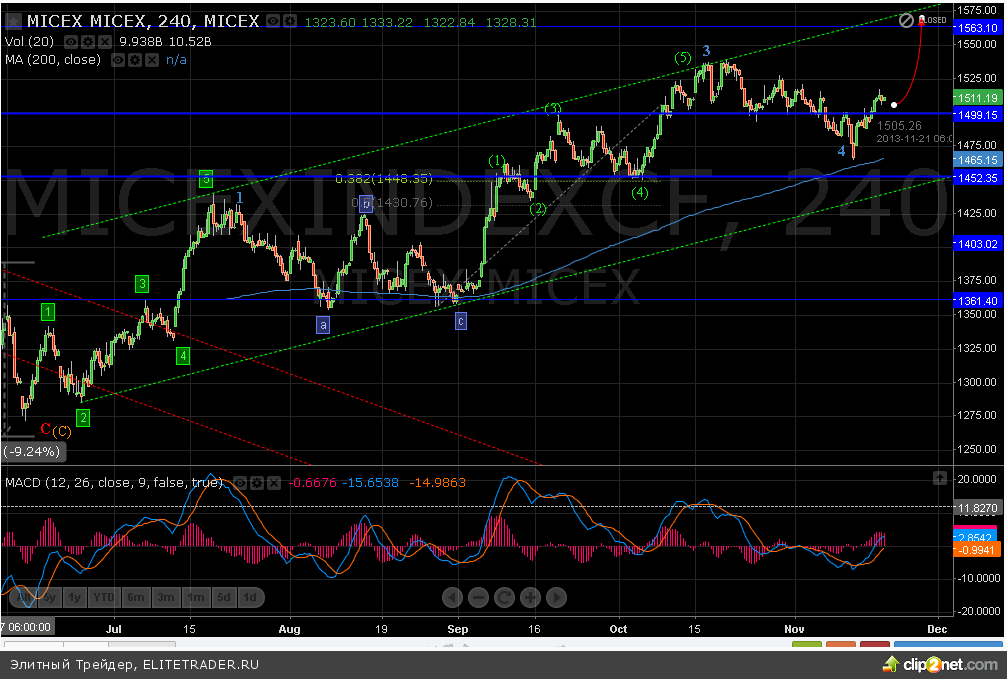Click the chart zoom-out minus control
This screenshot has height=679, width=1007.
point(478,598)
